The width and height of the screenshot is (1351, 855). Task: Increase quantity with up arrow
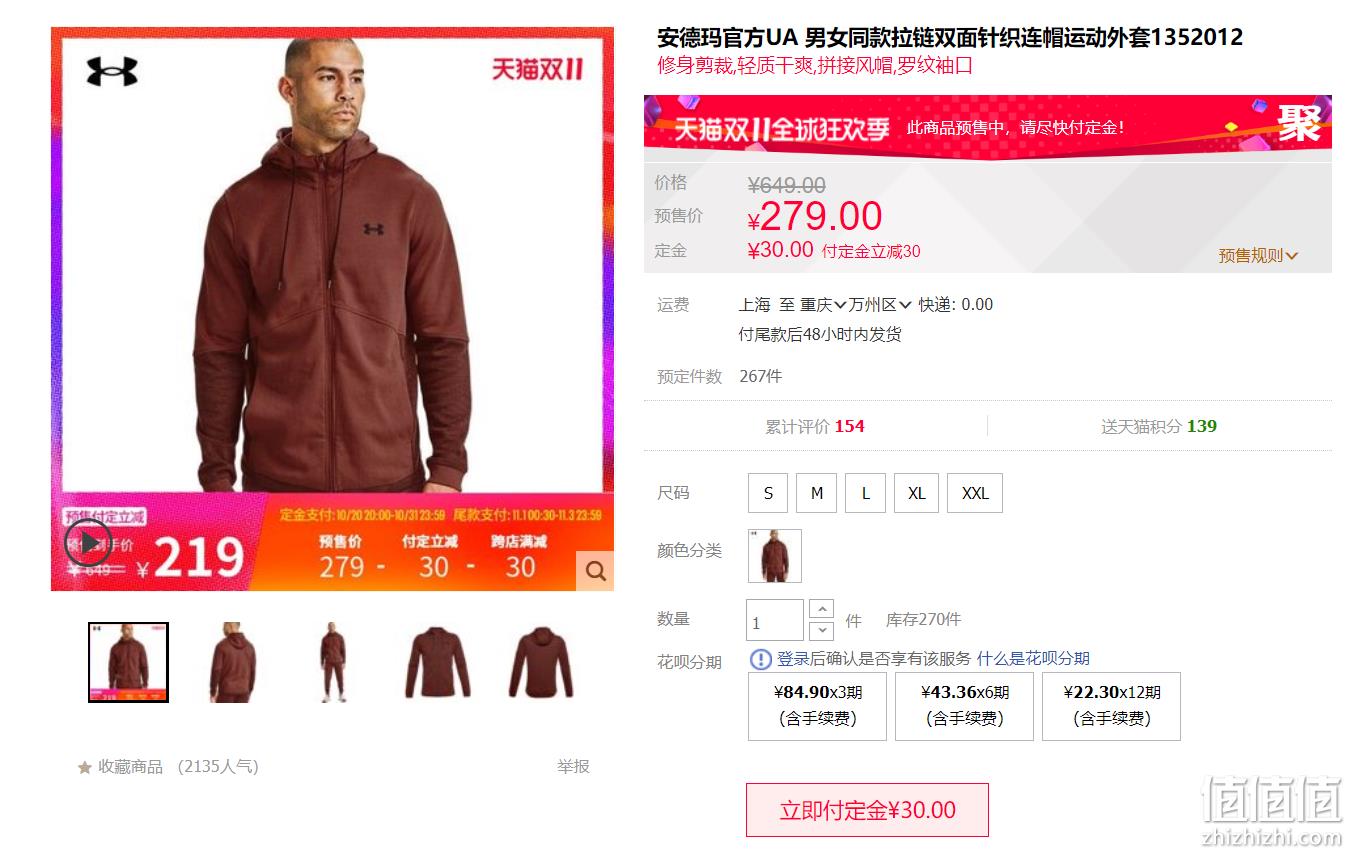click(821, 609)
